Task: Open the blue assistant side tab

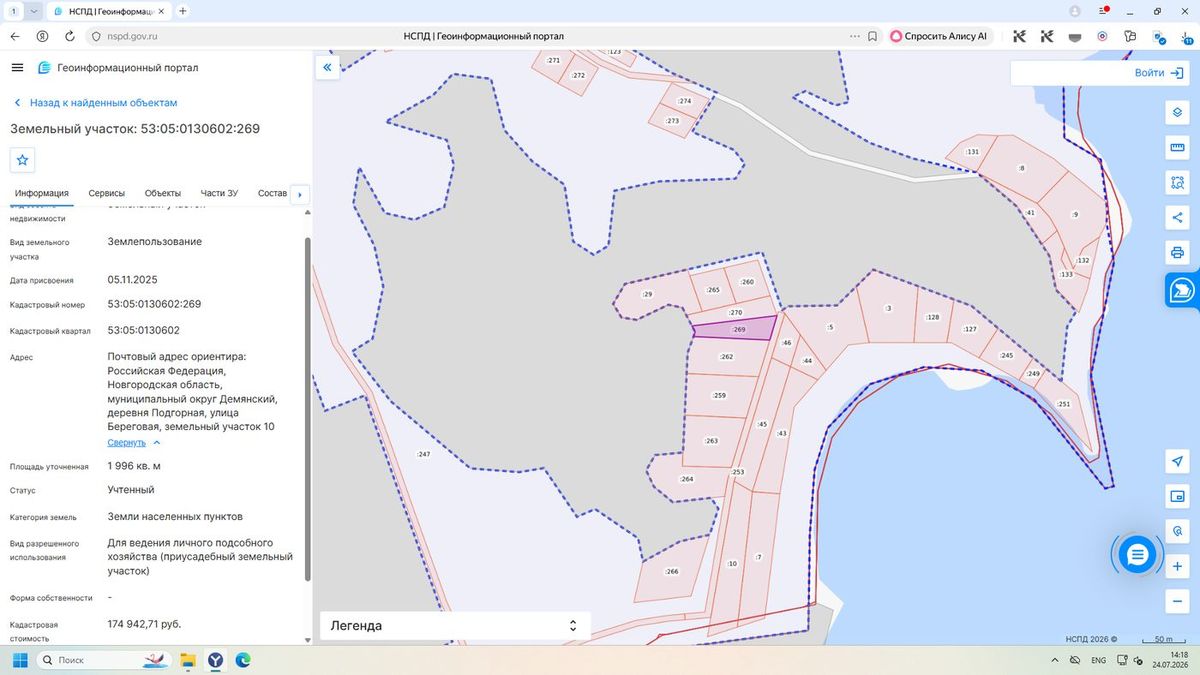Action: tap(1182, 290)
